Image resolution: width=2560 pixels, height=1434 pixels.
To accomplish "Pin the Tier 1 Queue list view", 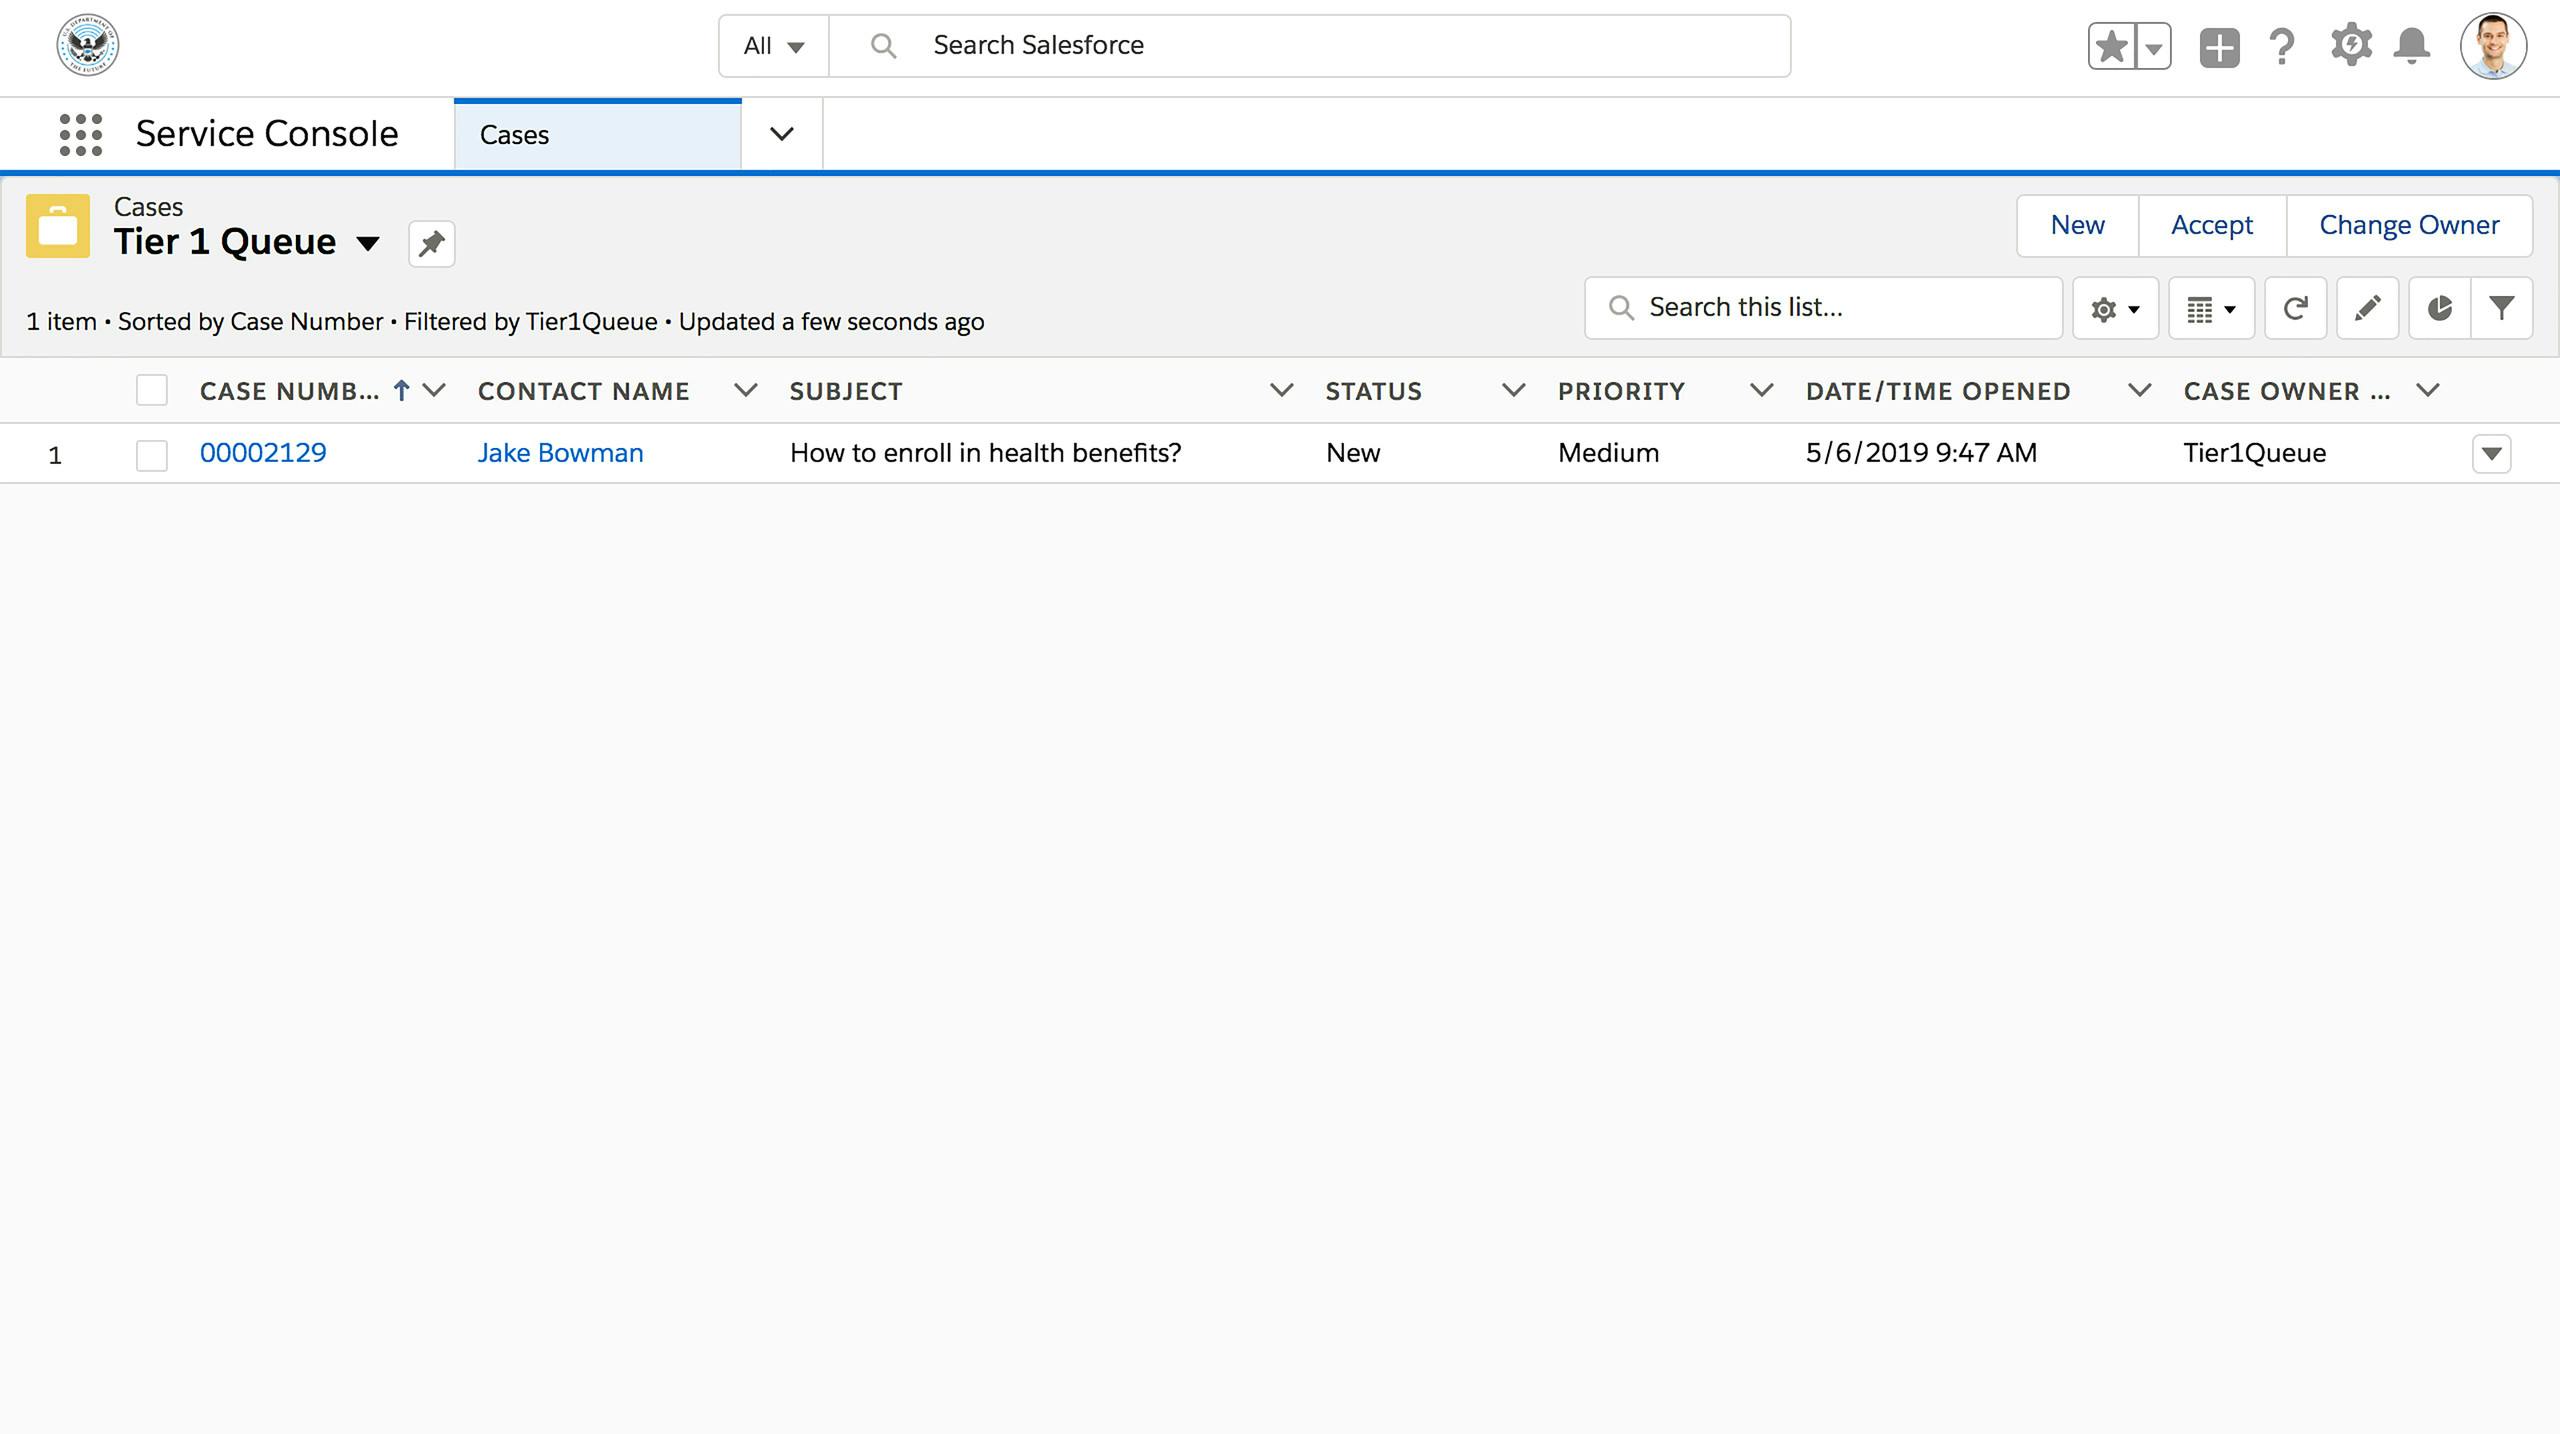I will tap(431, 244).
